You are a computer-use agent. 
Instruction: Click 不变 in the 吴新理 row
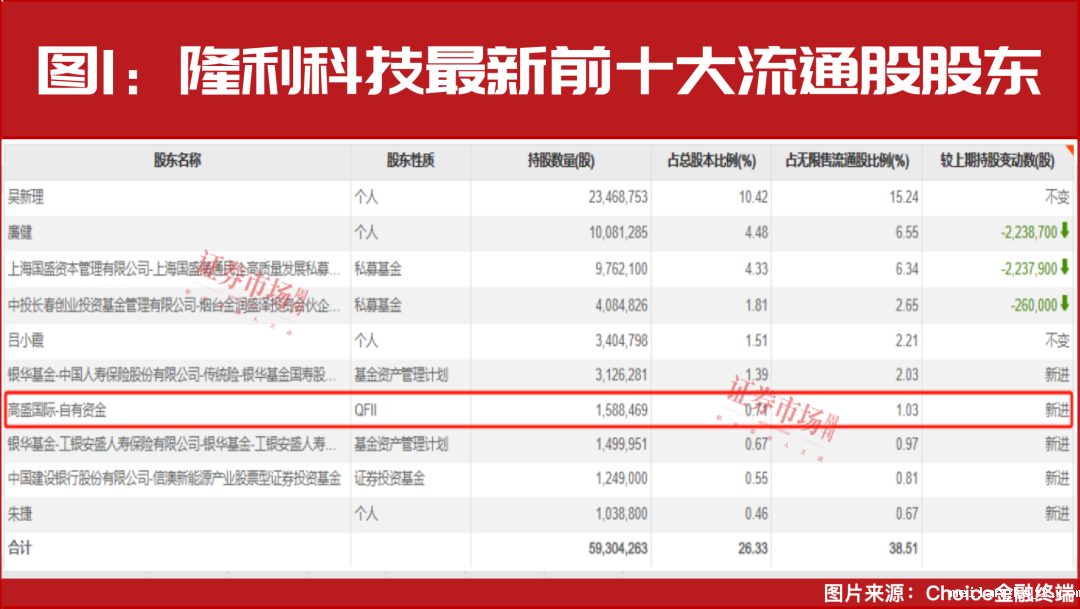click(x=1057, y=197)
